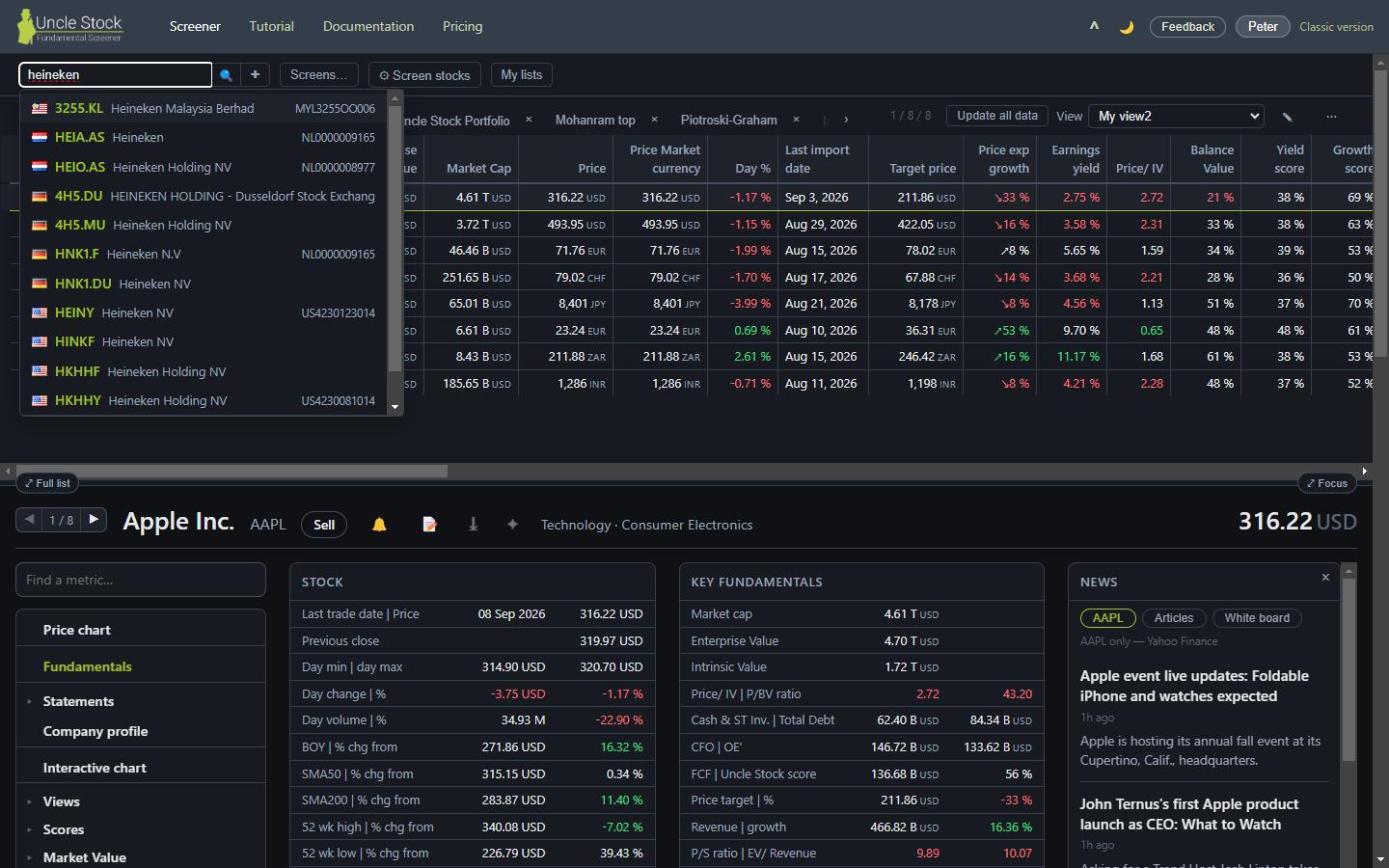Click the Feedback button
Screen dimensions: 1389x868
click(1188, 27)
